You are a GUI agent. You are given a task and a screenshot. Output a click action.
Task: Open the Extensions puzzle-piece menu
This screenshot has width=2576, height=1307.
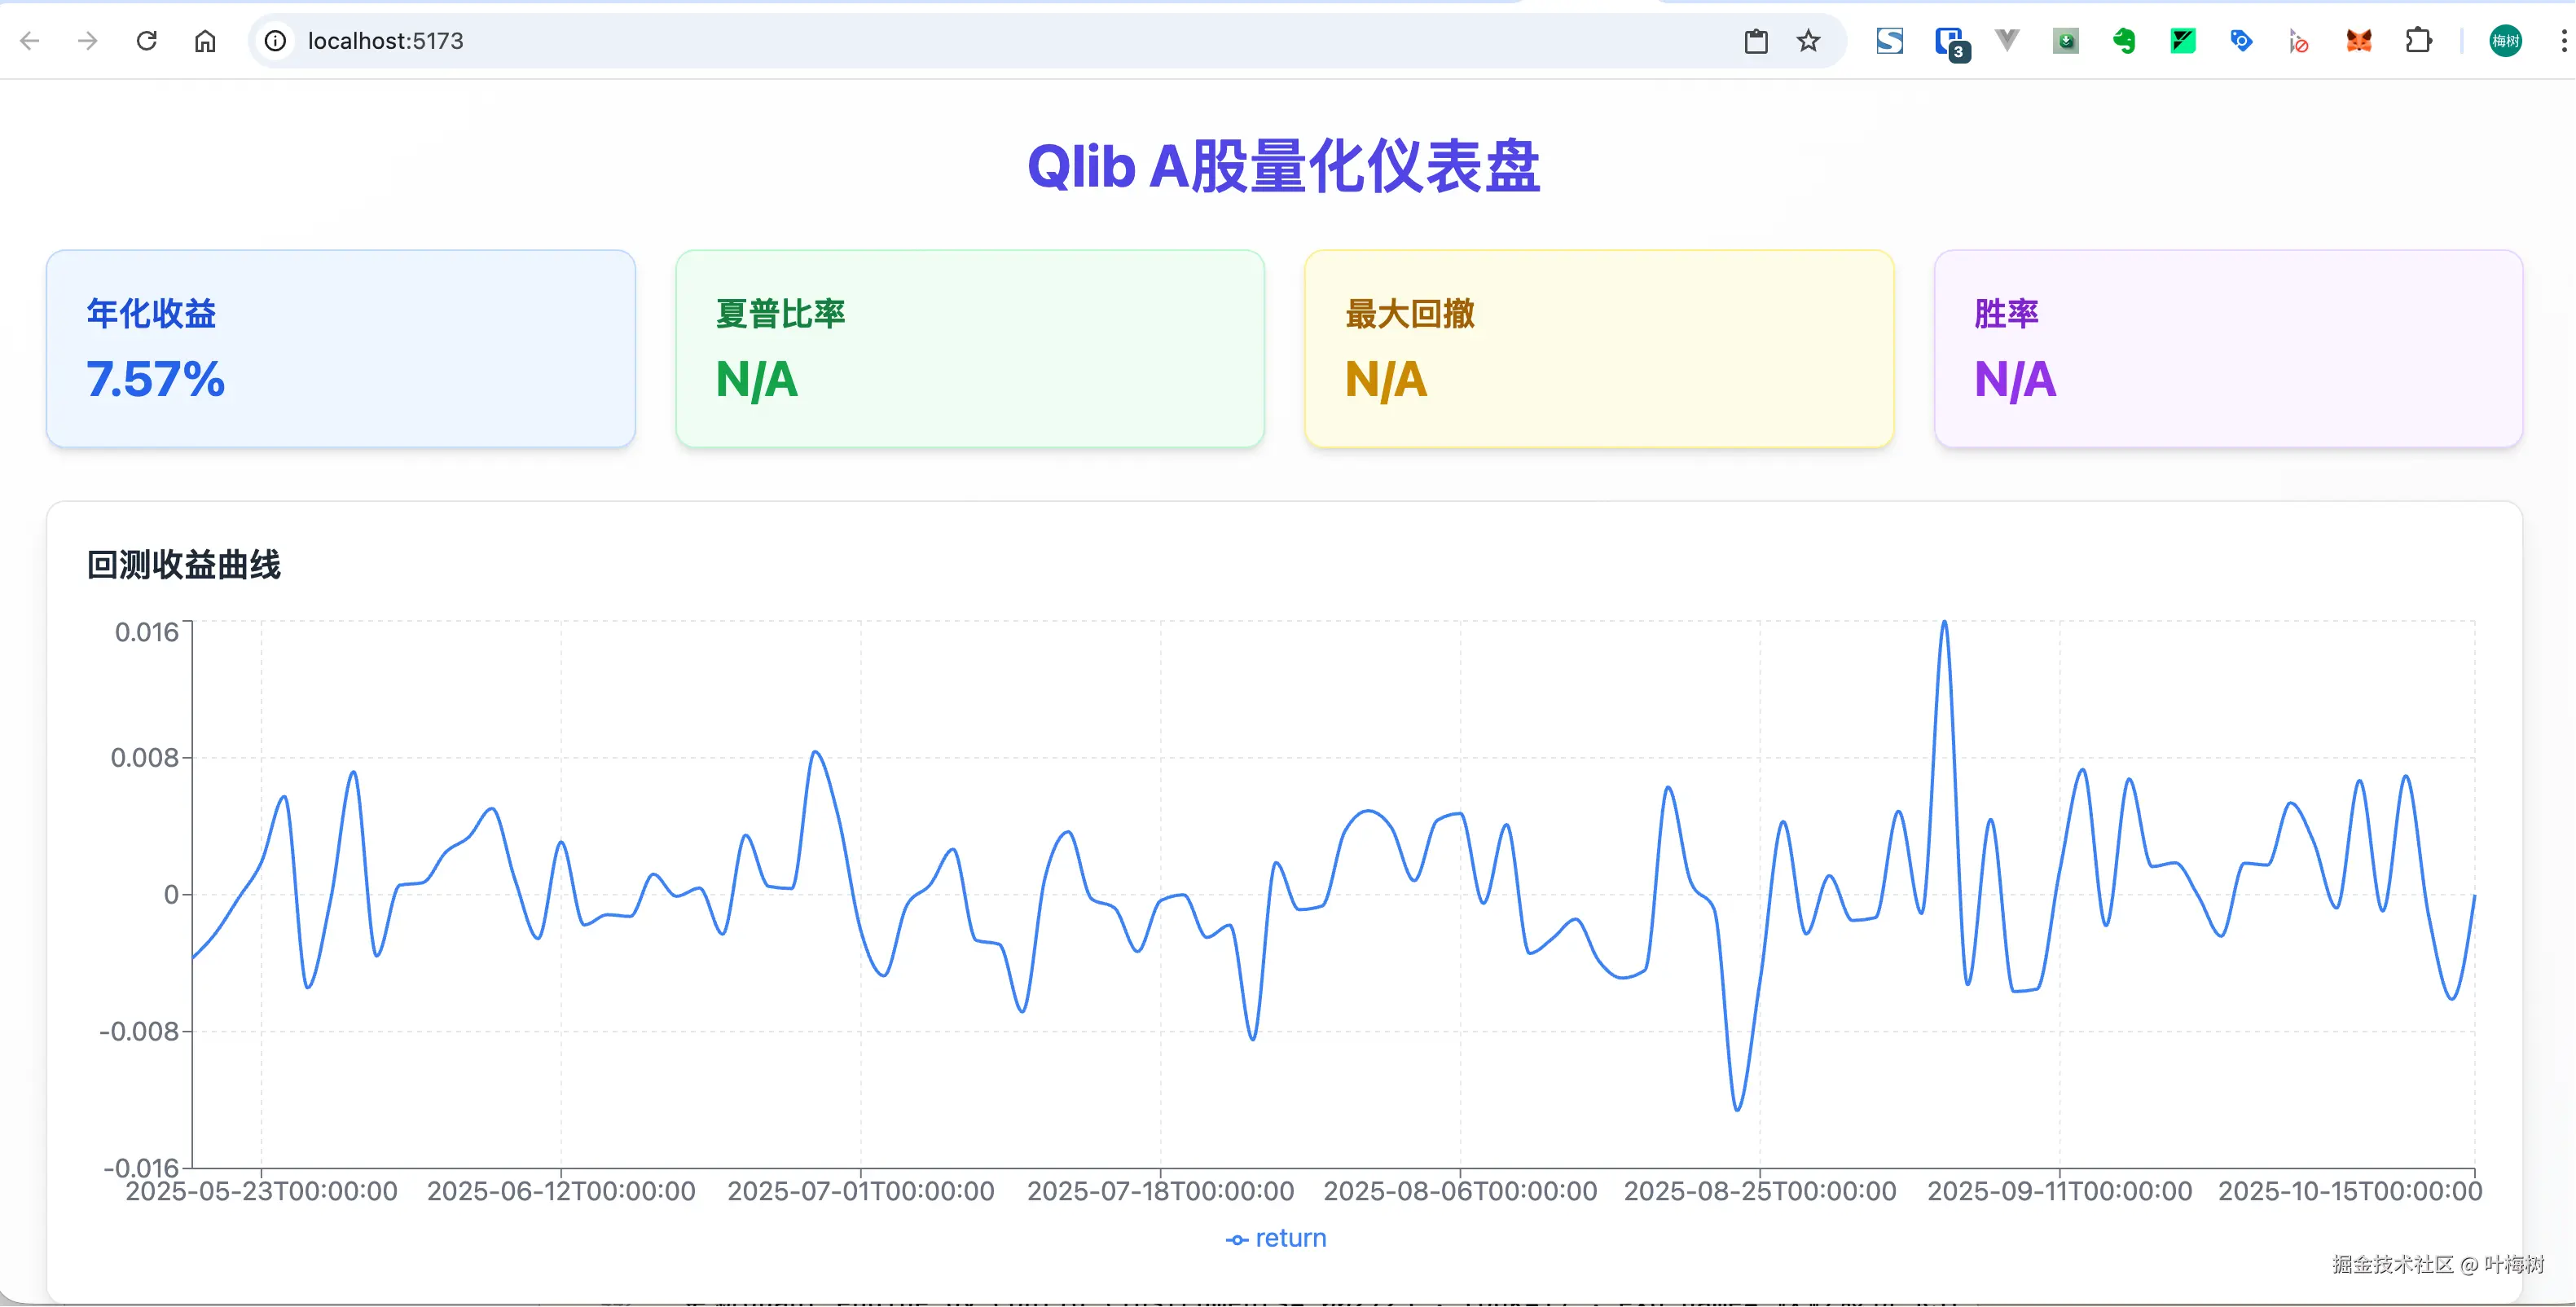click(2418, 41)
